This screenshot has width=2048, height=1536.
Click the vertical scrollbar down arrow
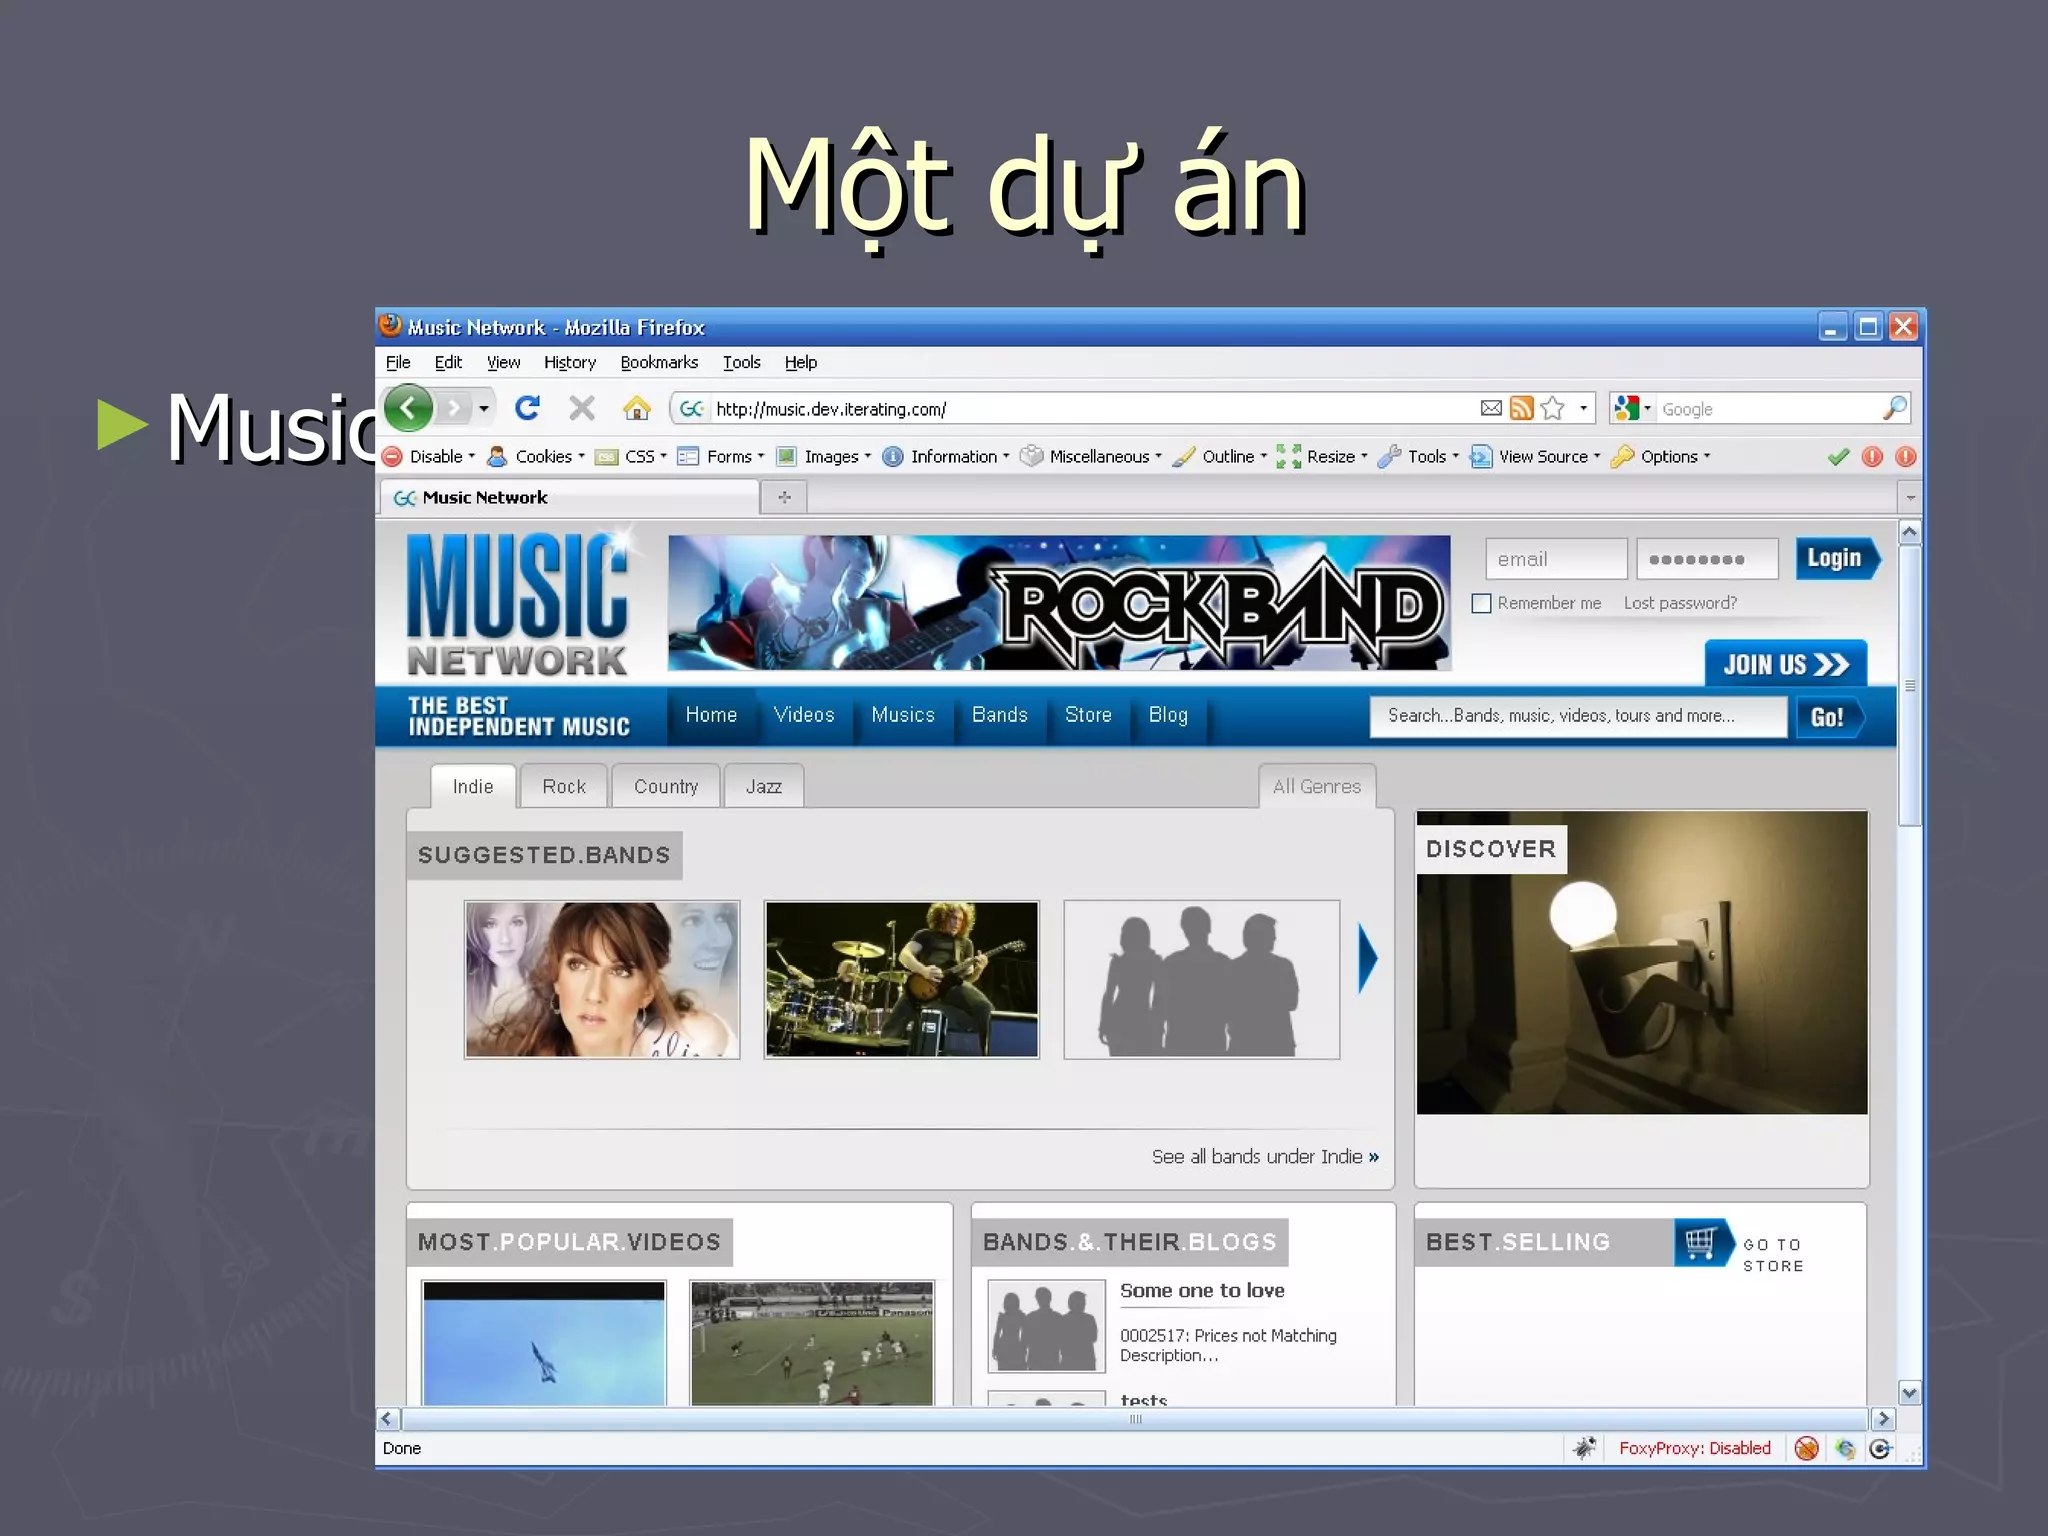pyautogui.click(x=1909, y=1392)
